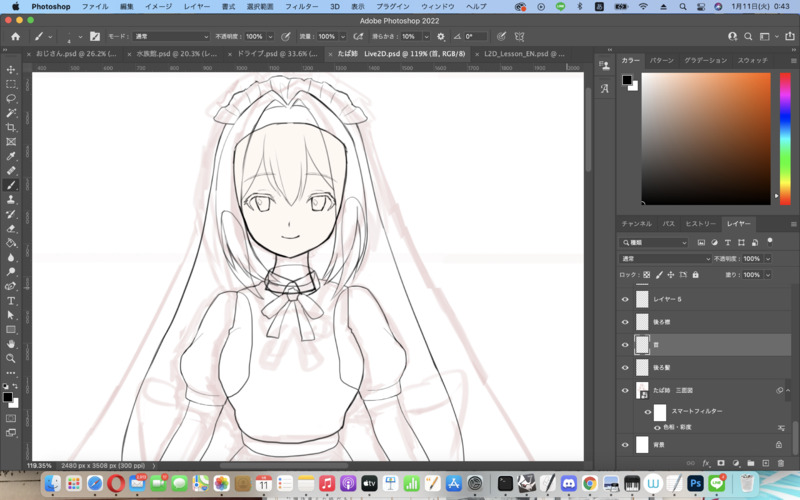Open the layer 不透明度 dropdown arrow

[x=766, y=258]
